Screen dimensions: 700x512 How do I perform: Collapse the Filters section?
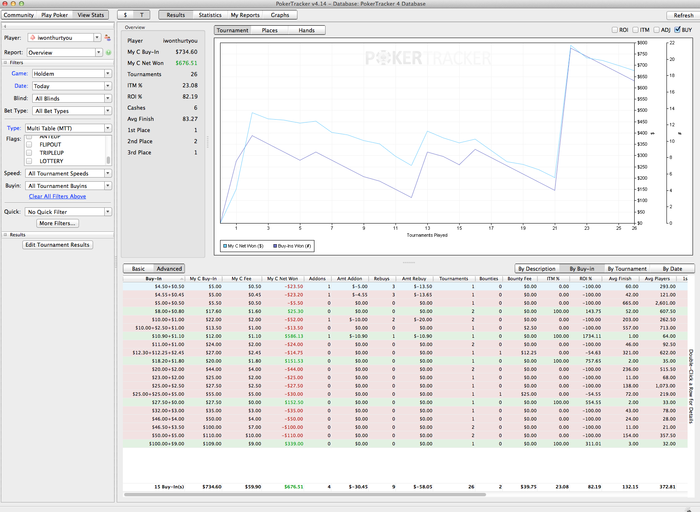coord(5,63)
